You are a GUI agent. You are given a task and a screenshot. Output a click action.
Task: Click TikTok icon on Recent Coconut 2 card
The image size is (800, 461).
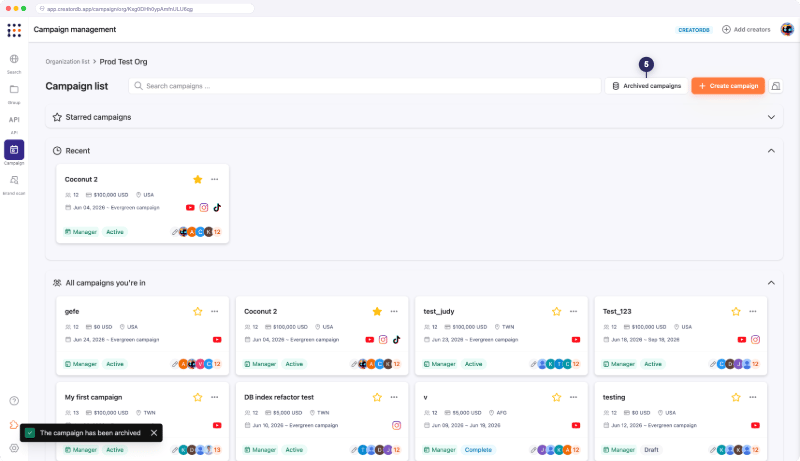[217, 208]
